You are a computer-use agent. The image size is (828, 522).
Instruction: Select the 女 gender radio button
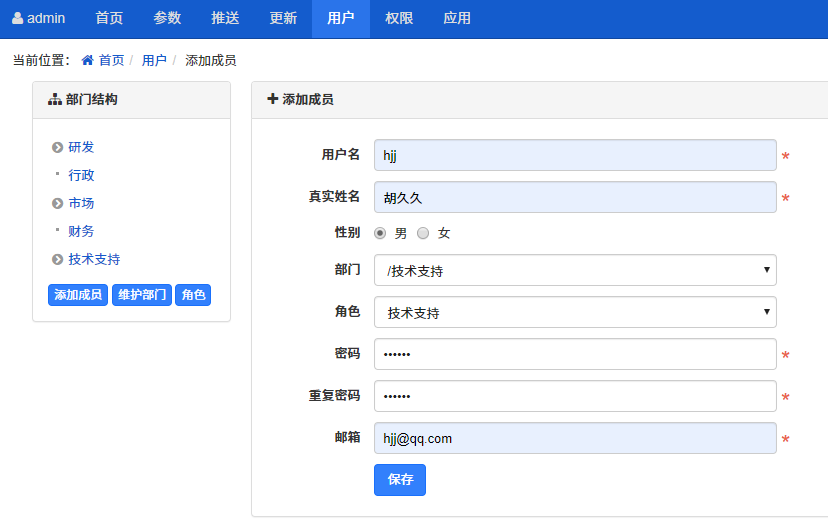click(x=423, y=233)
